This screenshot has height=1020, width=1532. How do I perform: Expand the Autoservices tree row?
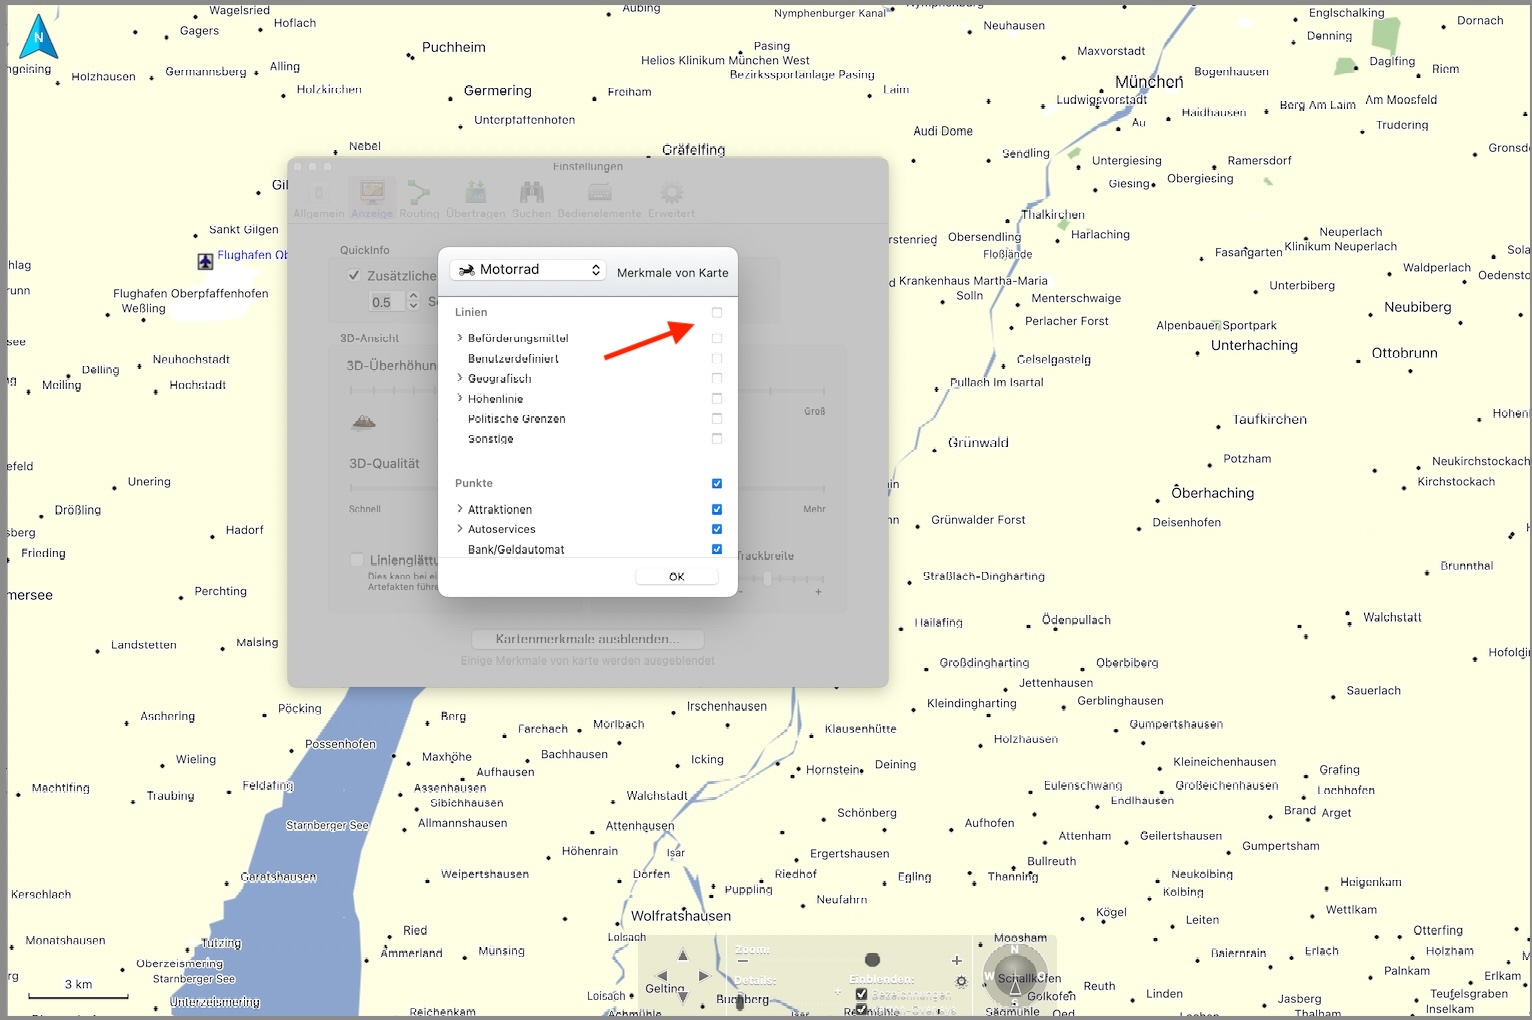(460, 529)
